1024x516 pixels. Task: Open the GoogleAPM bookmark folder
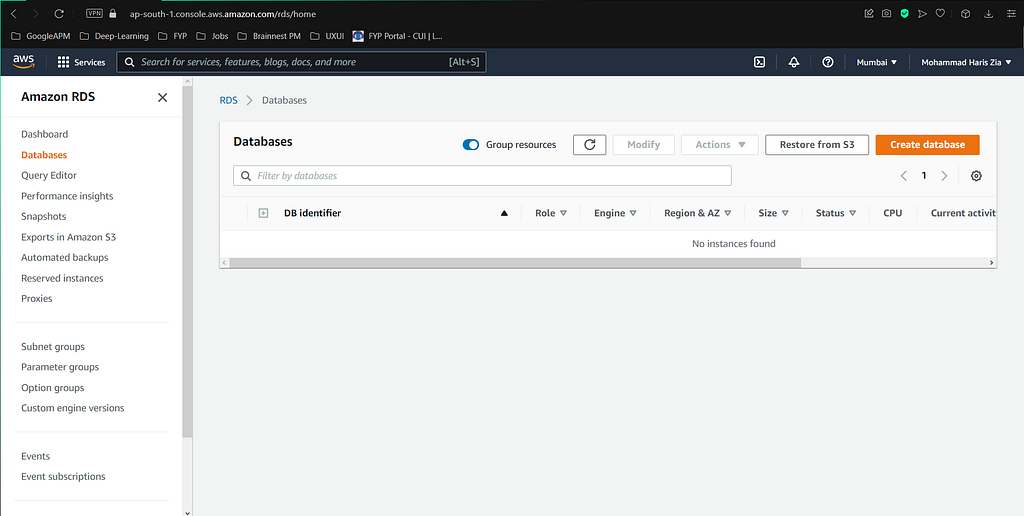40,36
